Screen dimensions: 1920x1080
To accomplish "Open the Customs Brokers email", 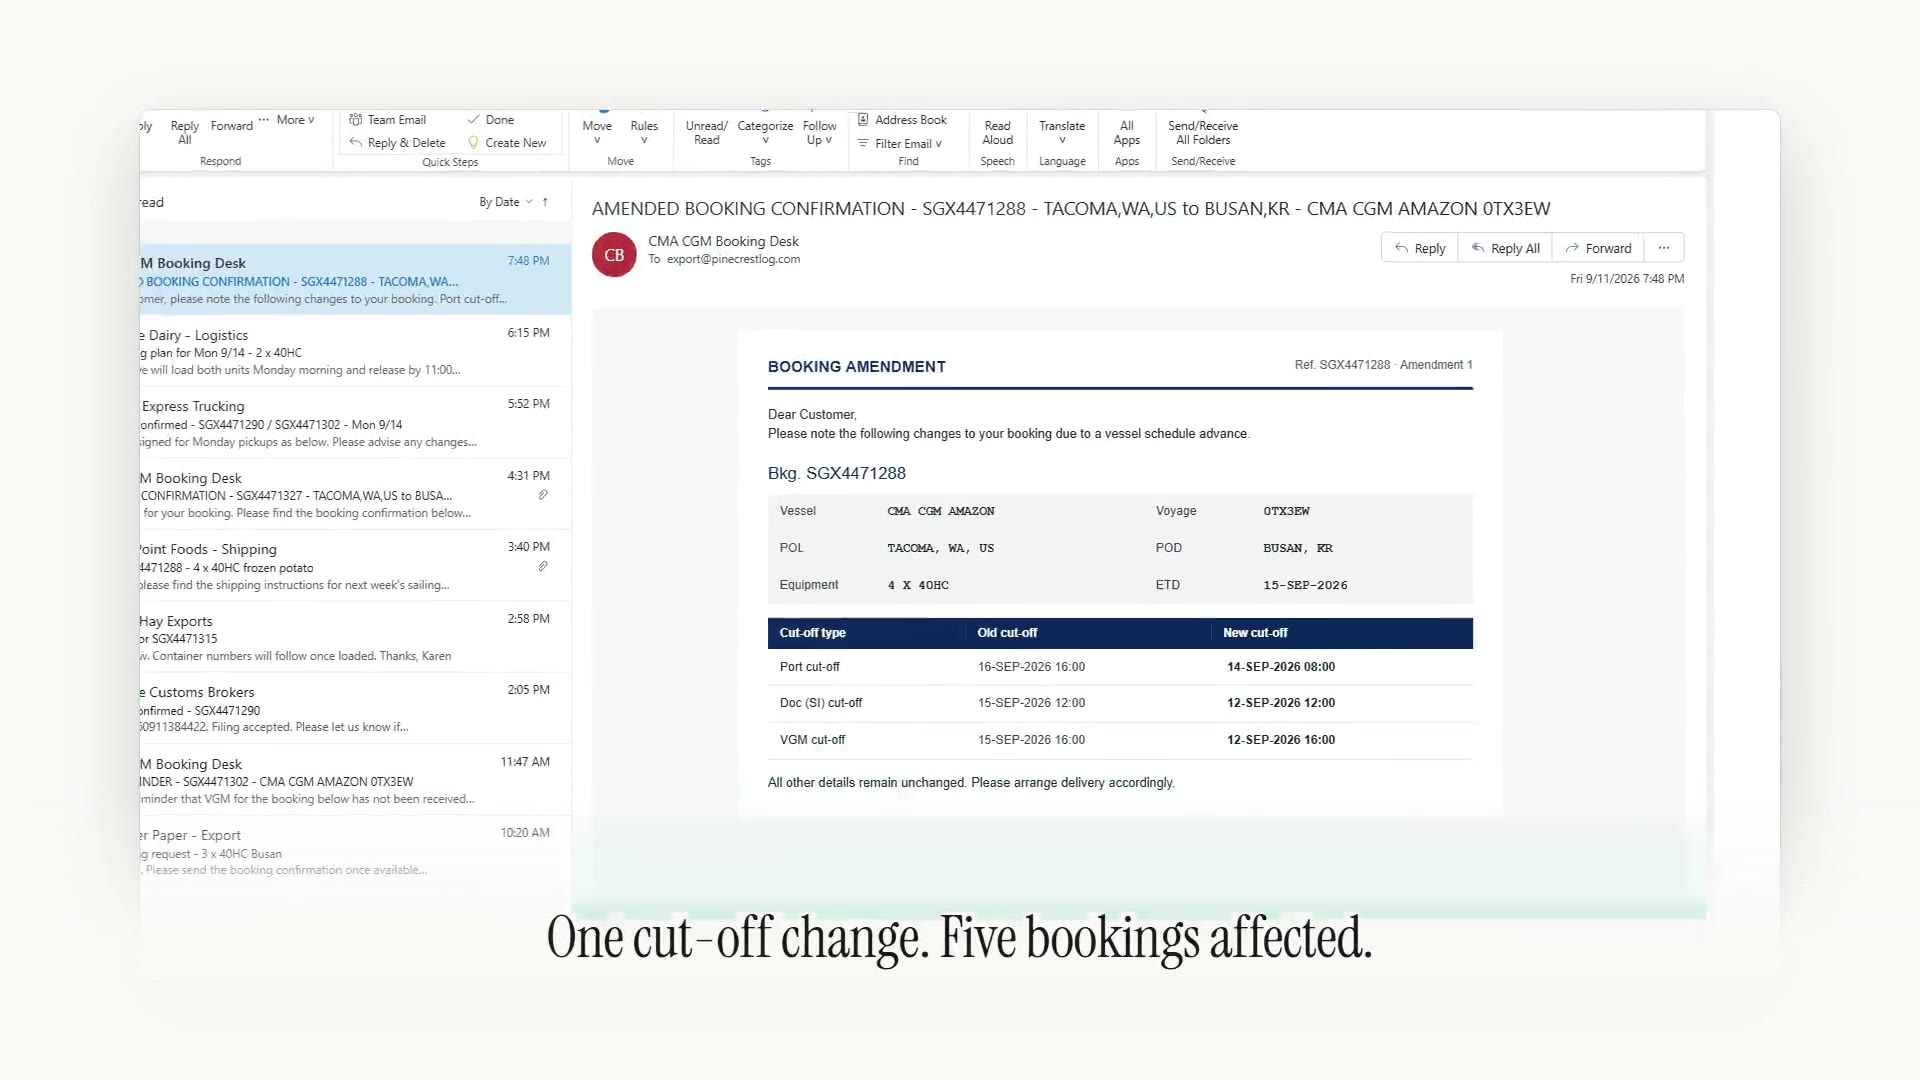I will [x=355, y=709].
